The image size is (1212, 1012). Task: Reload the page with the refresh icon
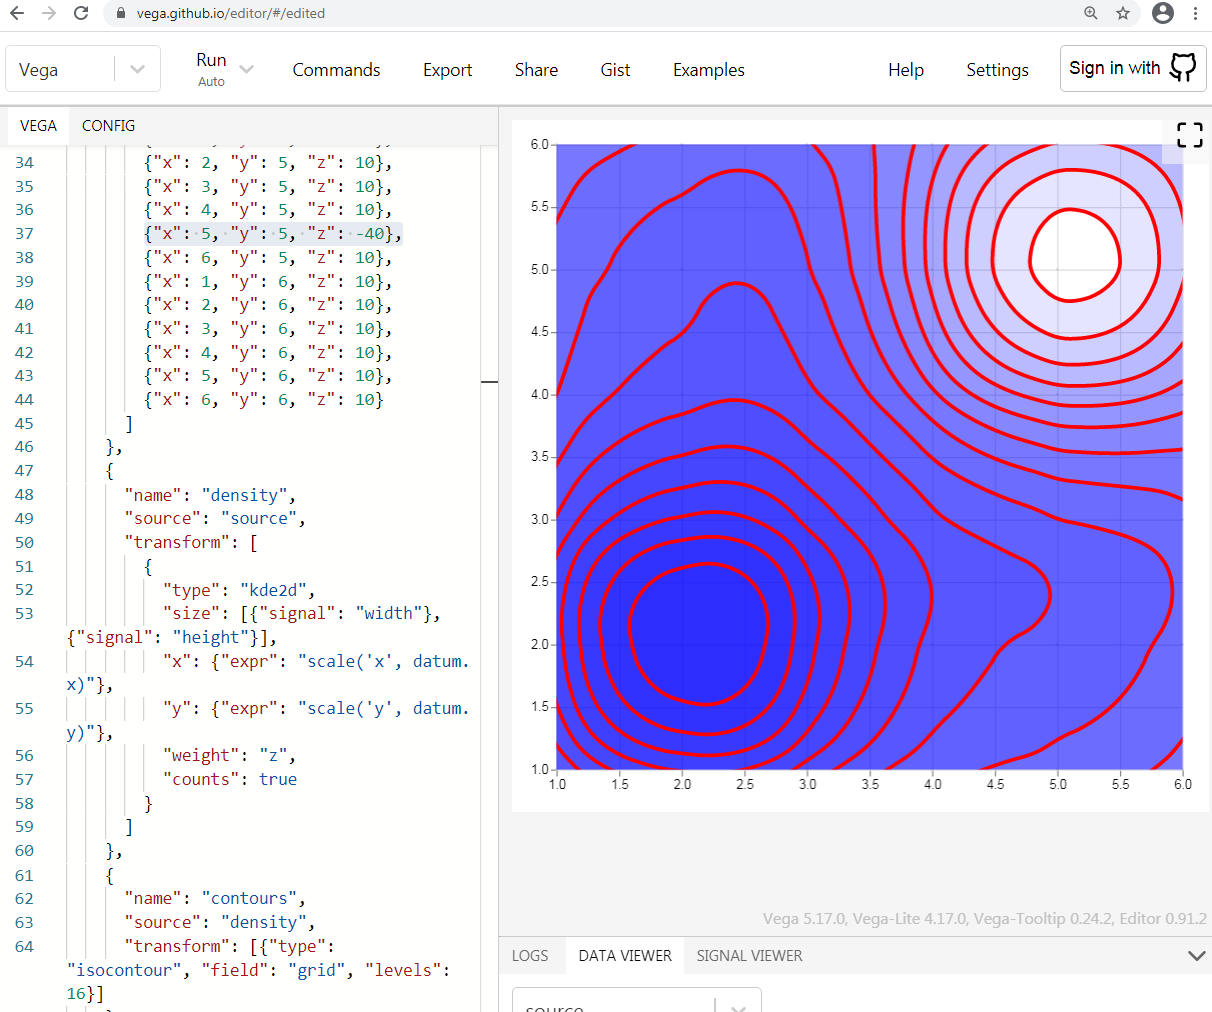(x=81, y=13)
